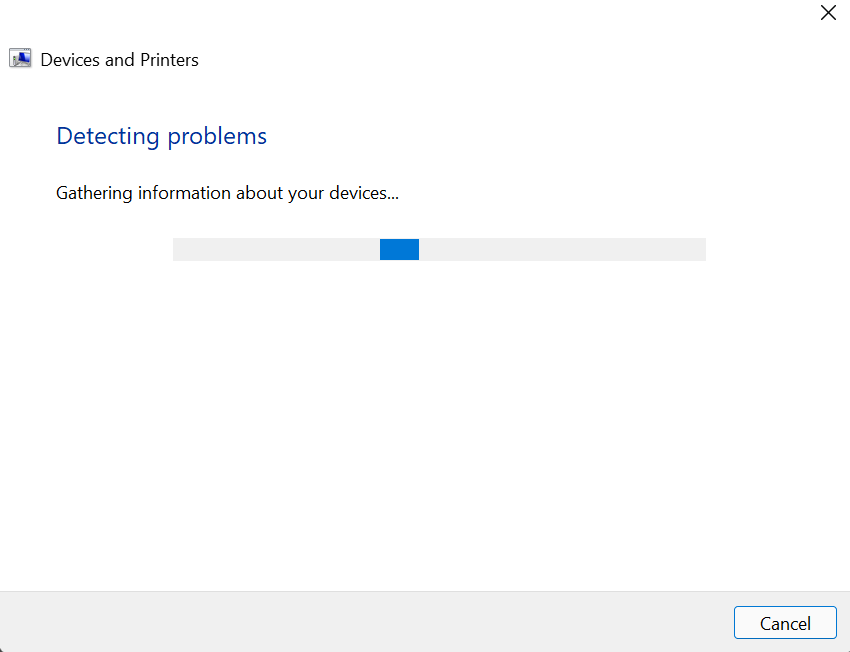Click the "Detecting problems" heading
This screenshot has width=850, height=652.
(162, 136)
